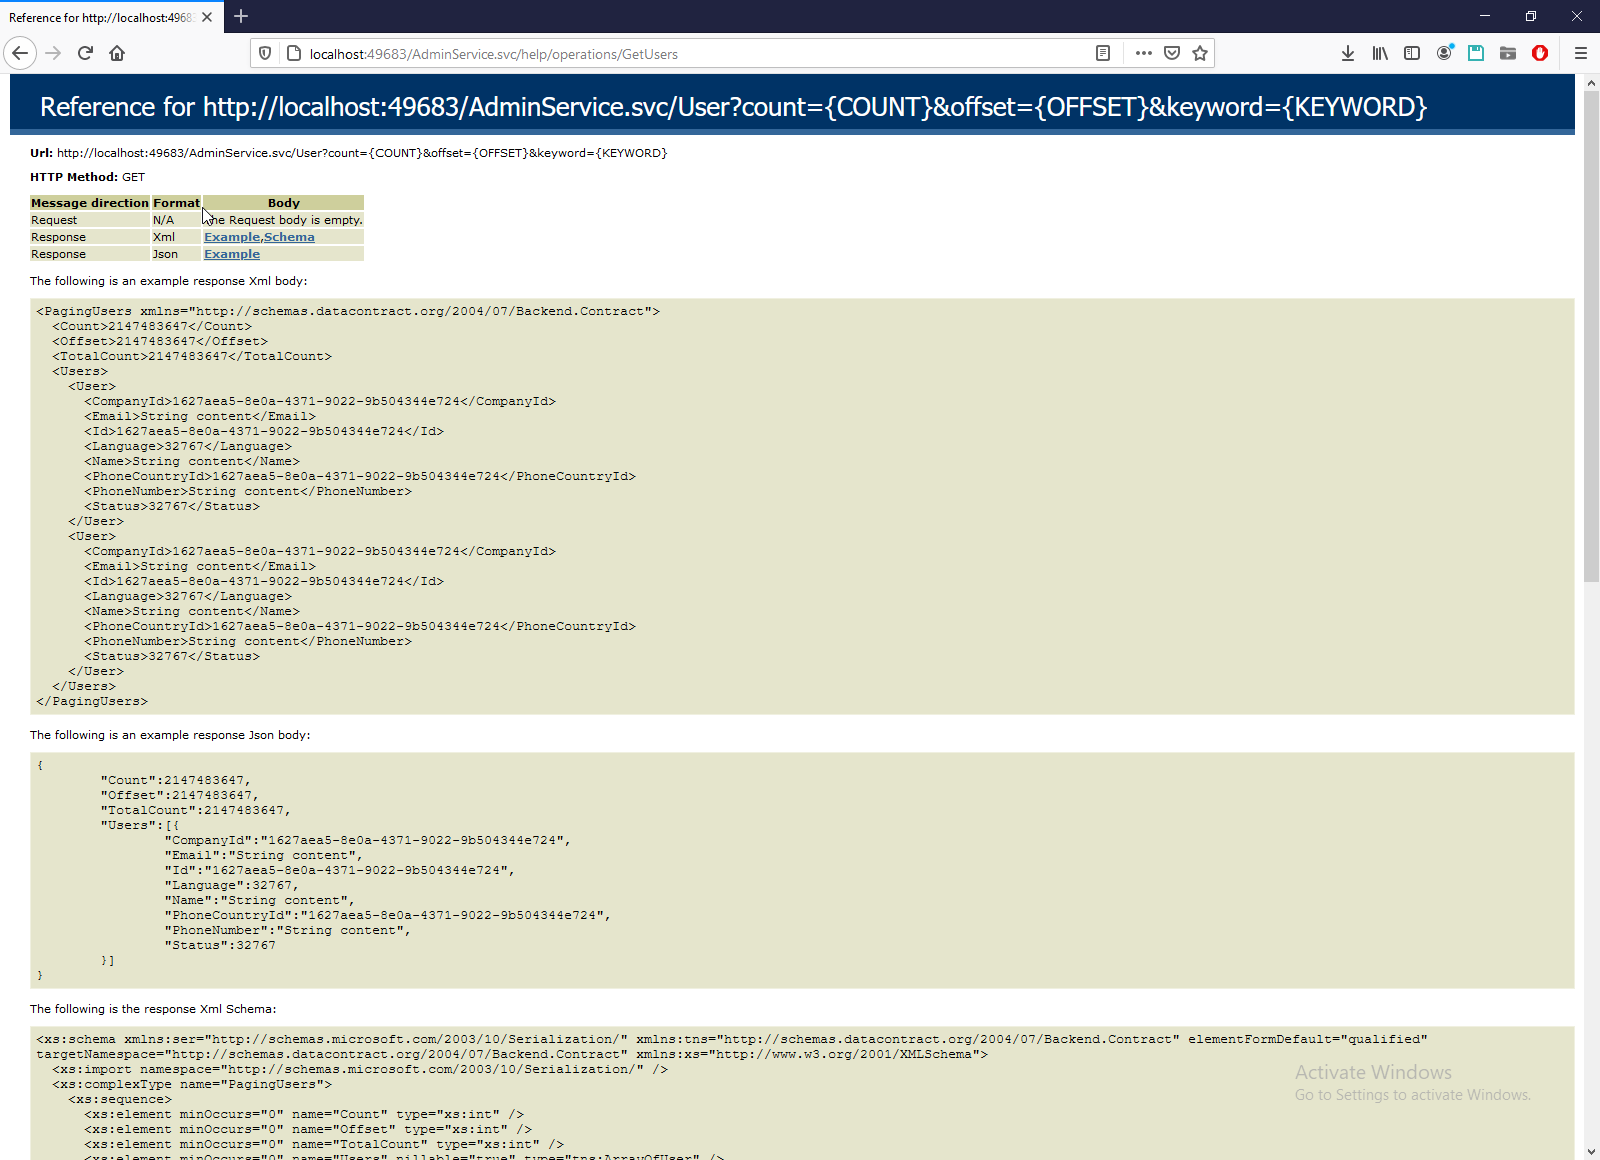Open the Library menu
Screen dimensions: 1600x1160
tap(1380, 53)
